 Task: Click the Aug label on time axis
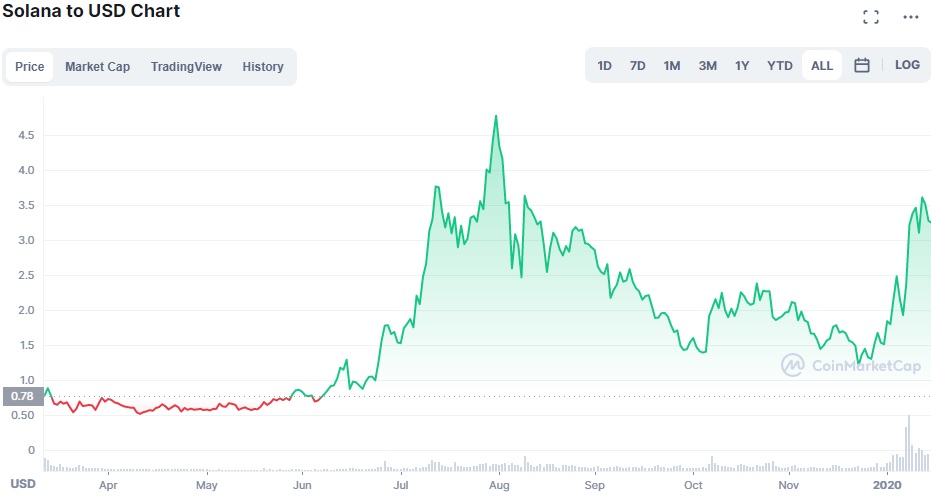pyautogui.click(x=499, y=485)
